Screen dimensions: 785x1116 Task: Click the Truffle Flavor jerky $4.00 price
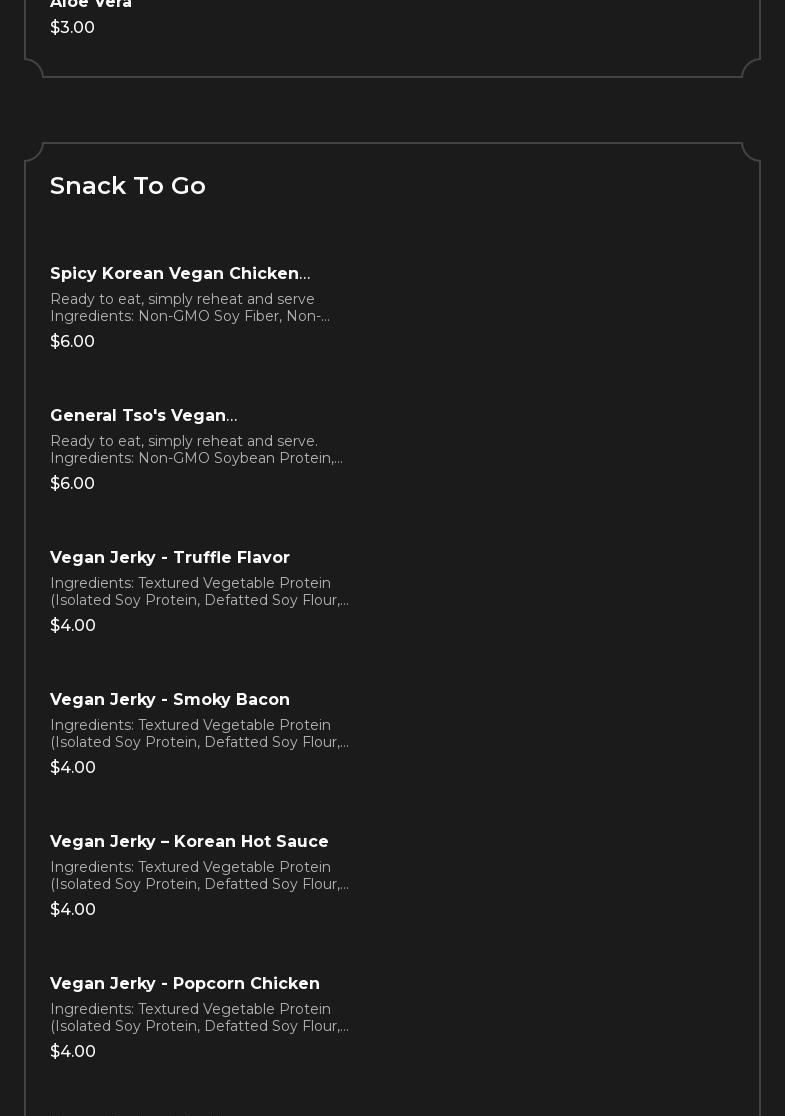[x=73, y=625]
